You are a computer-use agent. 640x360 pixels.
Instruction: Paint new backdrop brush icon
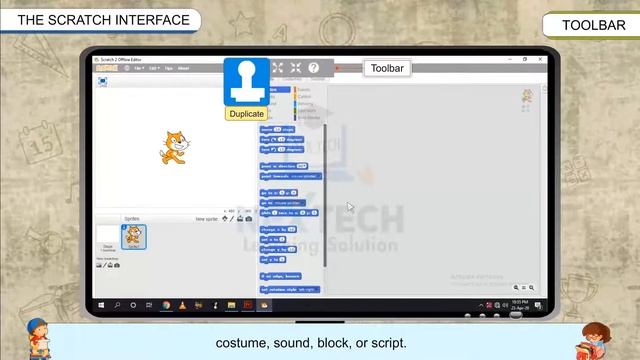(104, 265)
